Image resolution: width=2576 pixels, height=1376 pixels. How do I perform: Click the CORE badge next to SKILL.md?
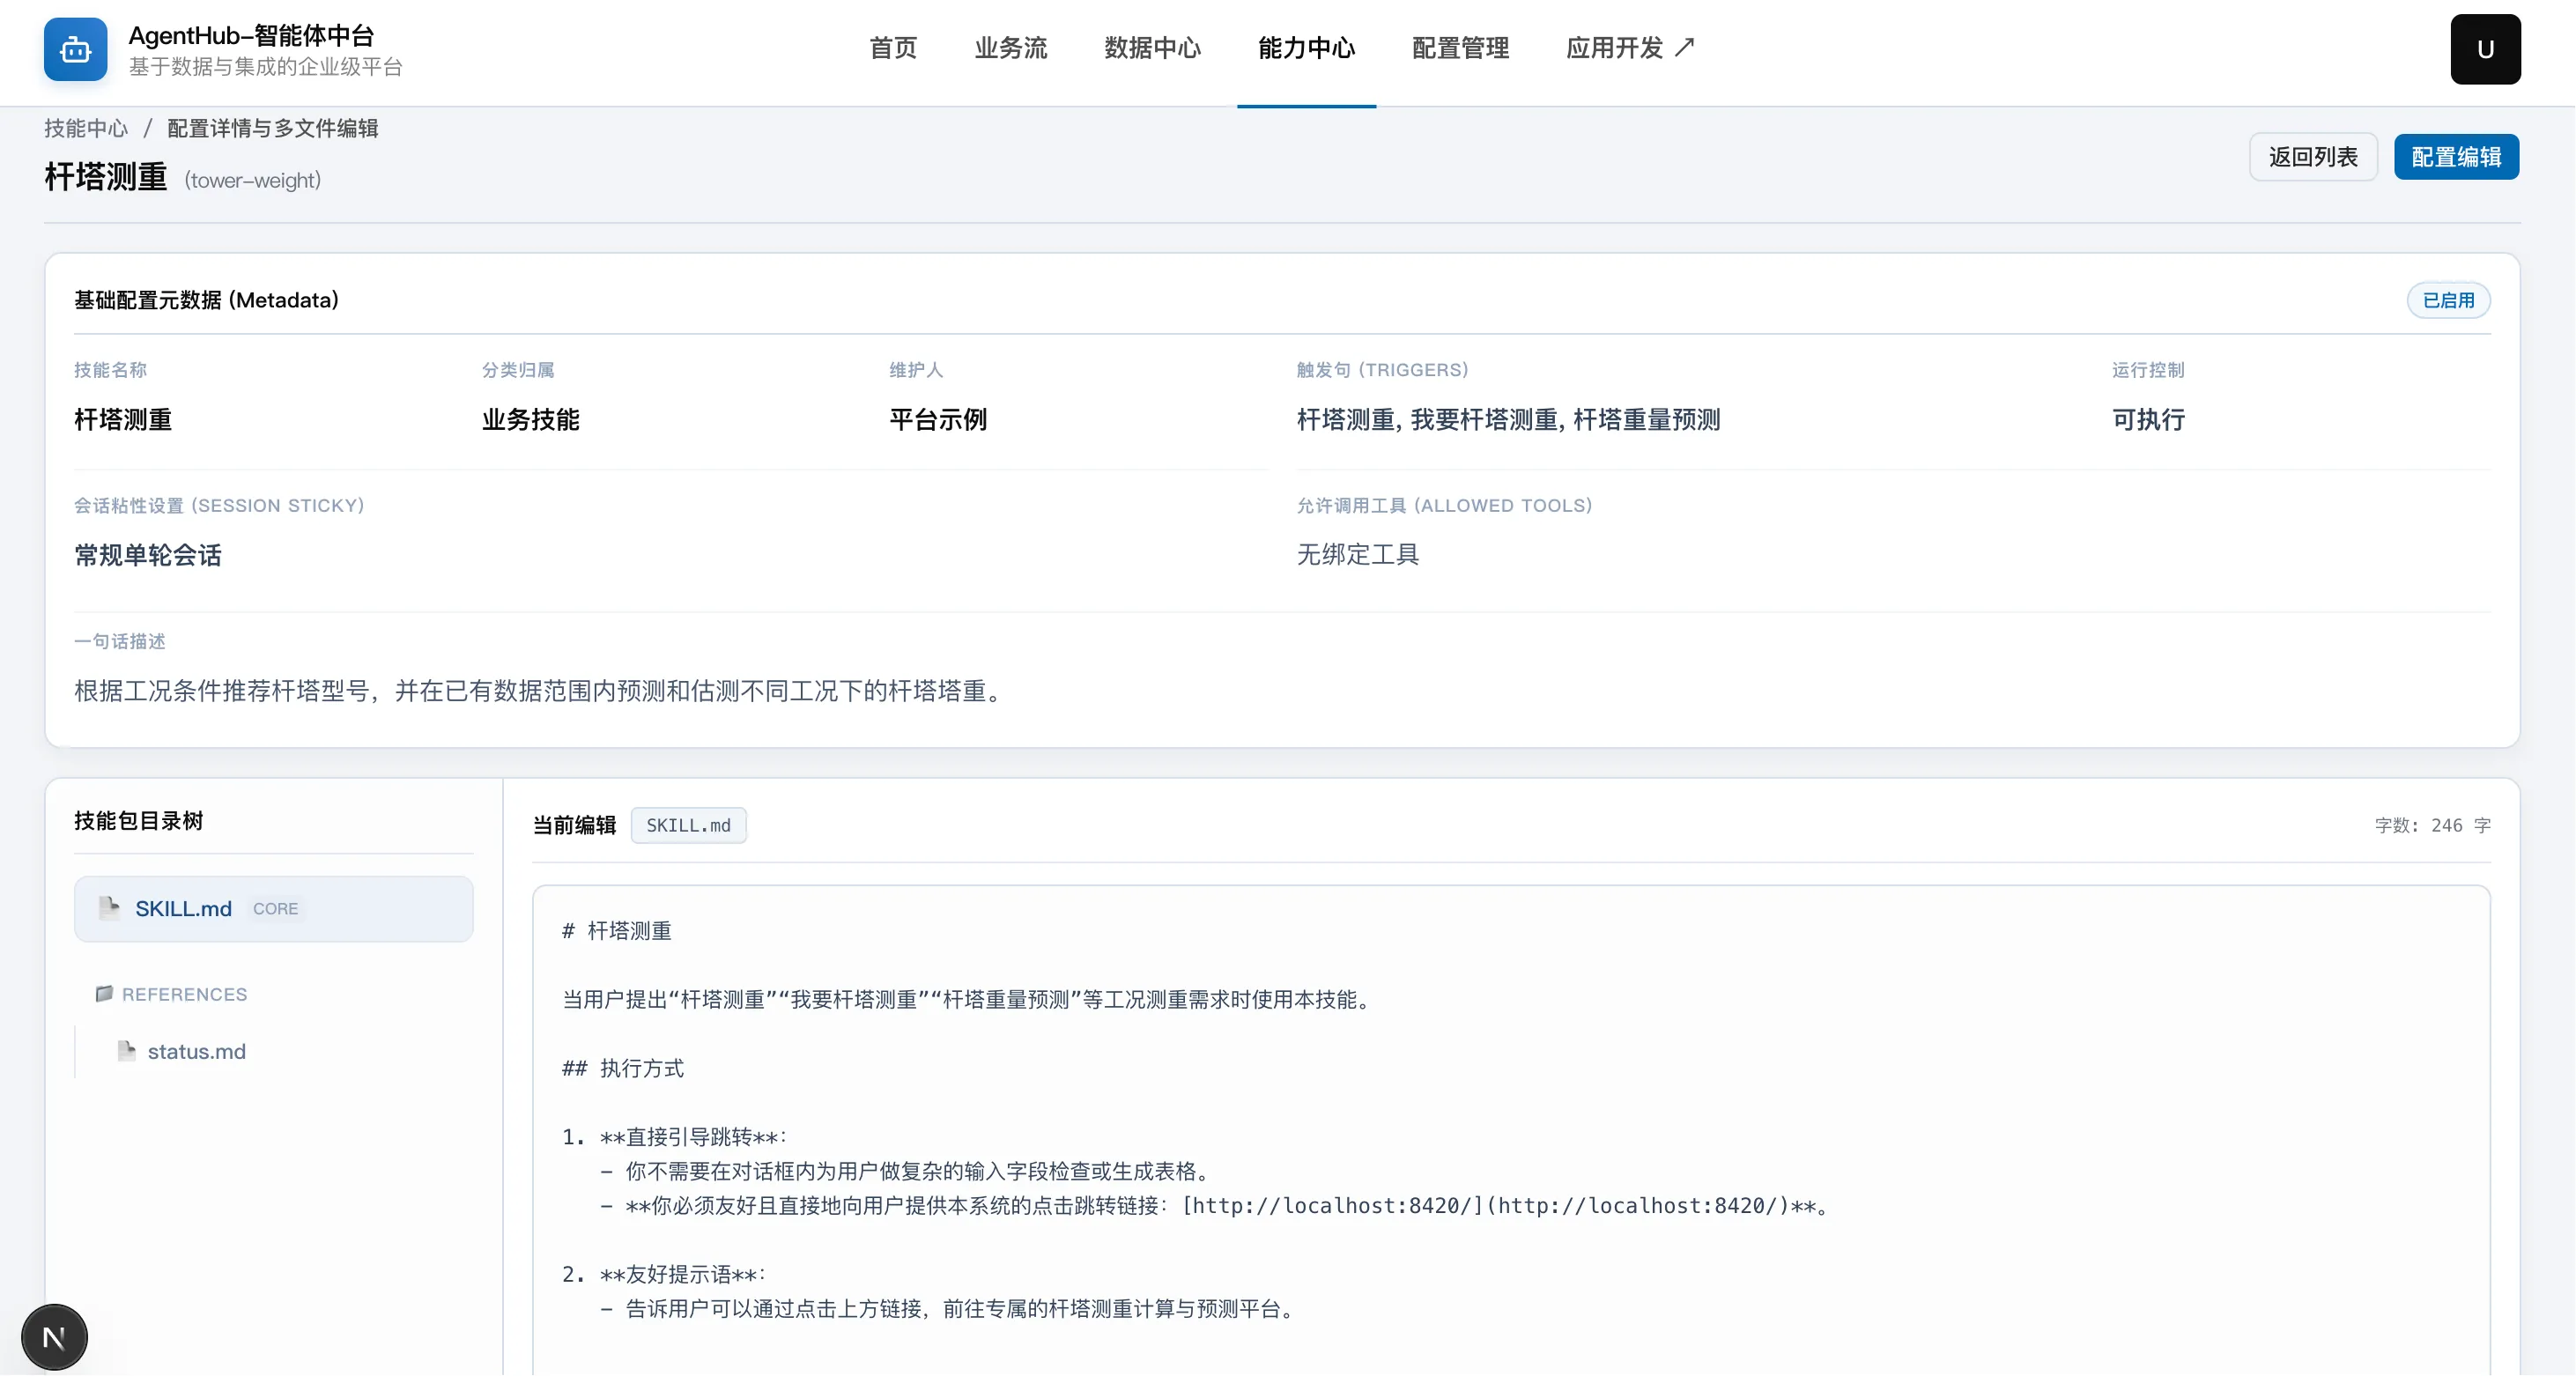click(275, 908)
